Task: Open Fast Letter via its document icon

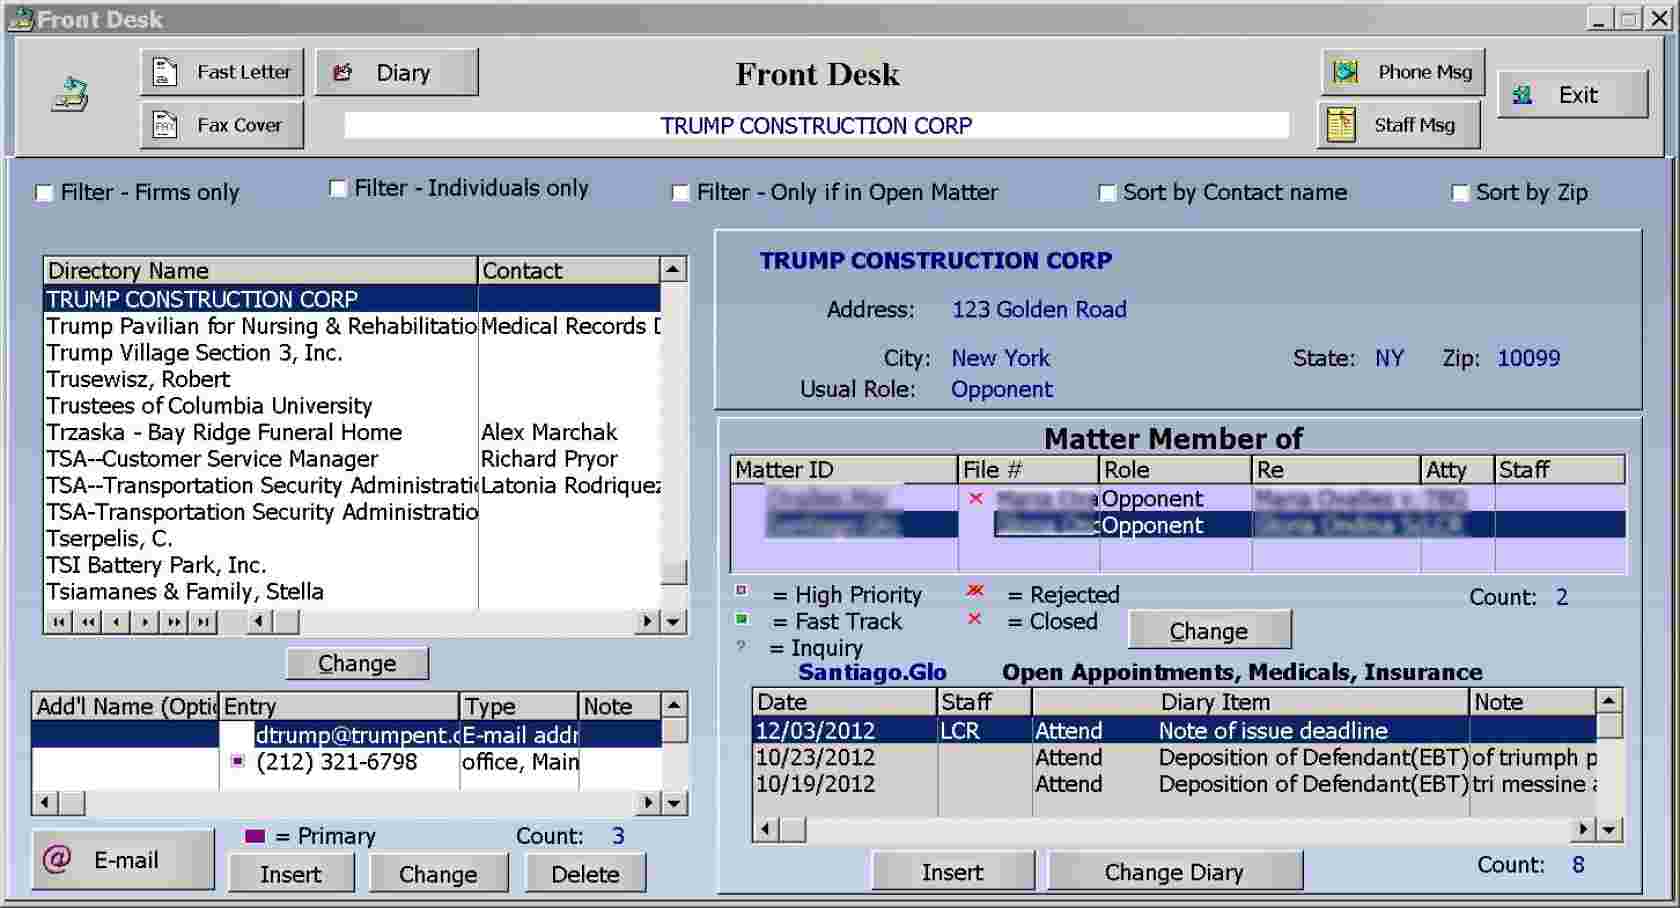Action: [x=164, y=72]
